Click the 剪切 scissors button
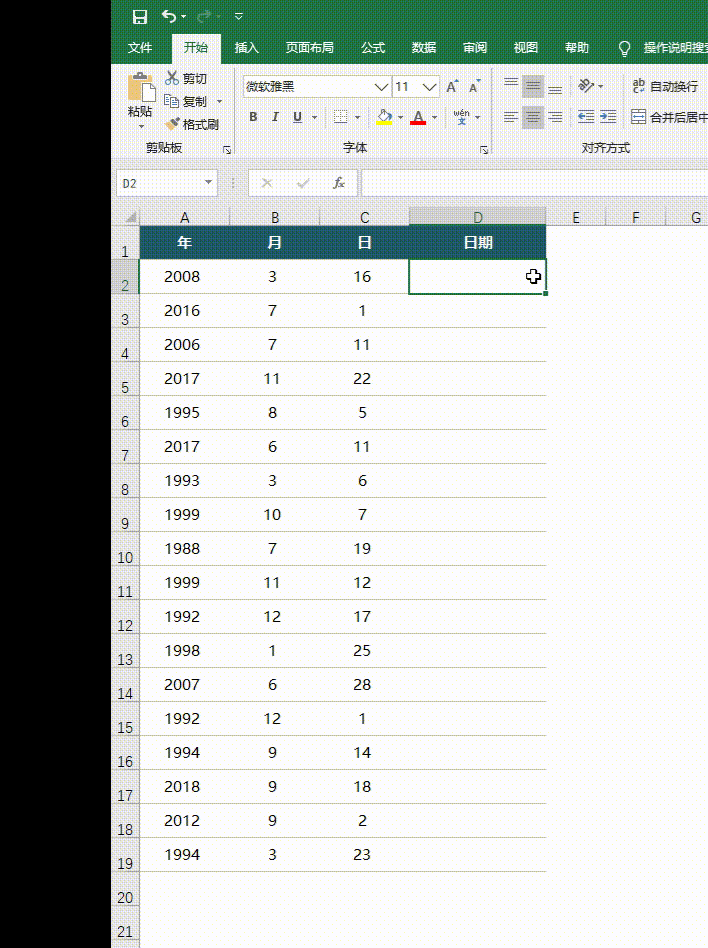The width and height of the screenshot is (708, 948). 186,79
